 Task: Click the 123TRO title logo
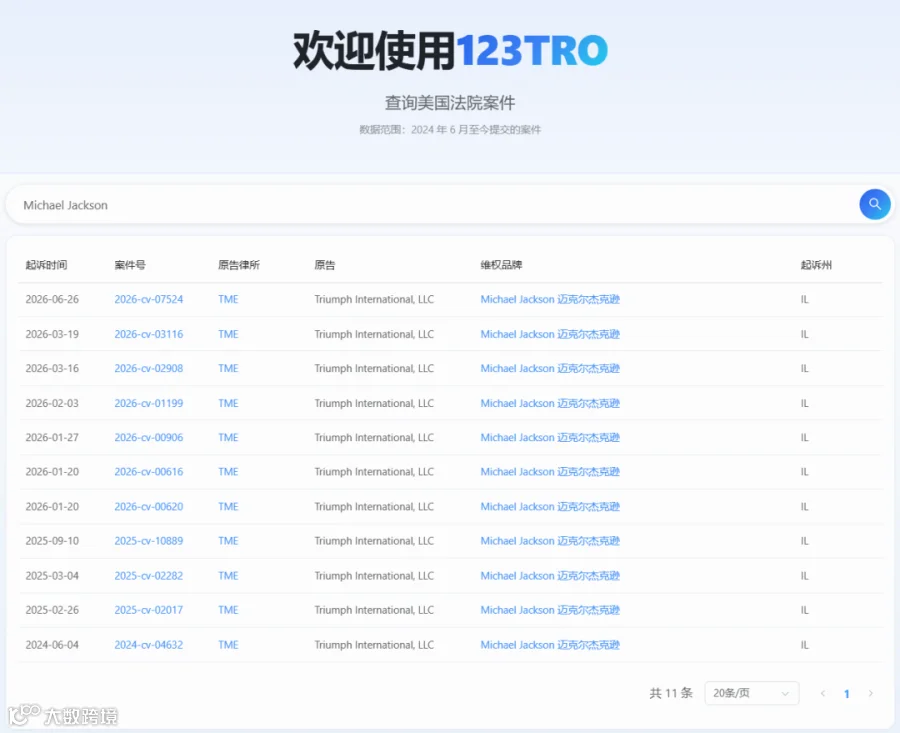(532, 51)
